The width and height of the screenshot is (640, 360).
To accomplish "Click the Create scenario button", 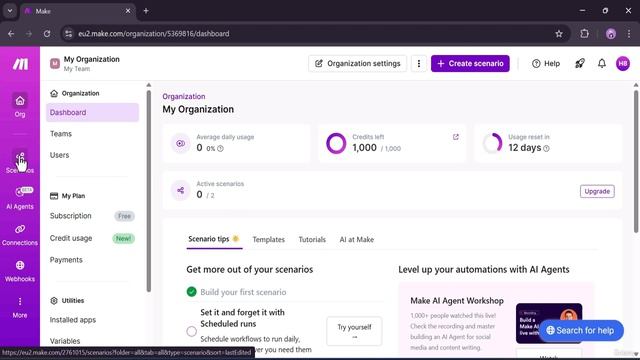I will [470, 64].
